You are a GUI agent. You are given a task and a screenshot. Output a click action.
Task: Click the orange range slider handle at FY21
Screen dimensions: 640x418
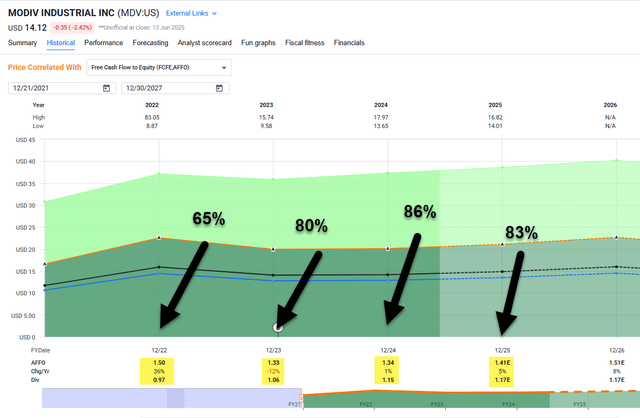coord(302,398)
